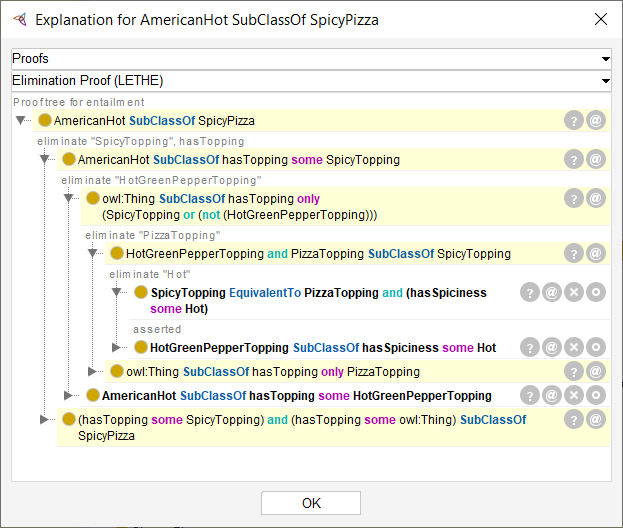
Task: Expand the owl:Thing hasTopping only PizzaTopping node
Action: click(92, 371)
